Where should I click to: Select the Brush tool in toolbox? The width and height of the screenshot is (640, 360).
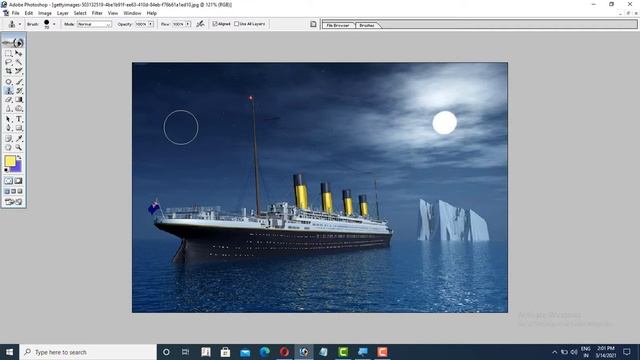[19, 82]
